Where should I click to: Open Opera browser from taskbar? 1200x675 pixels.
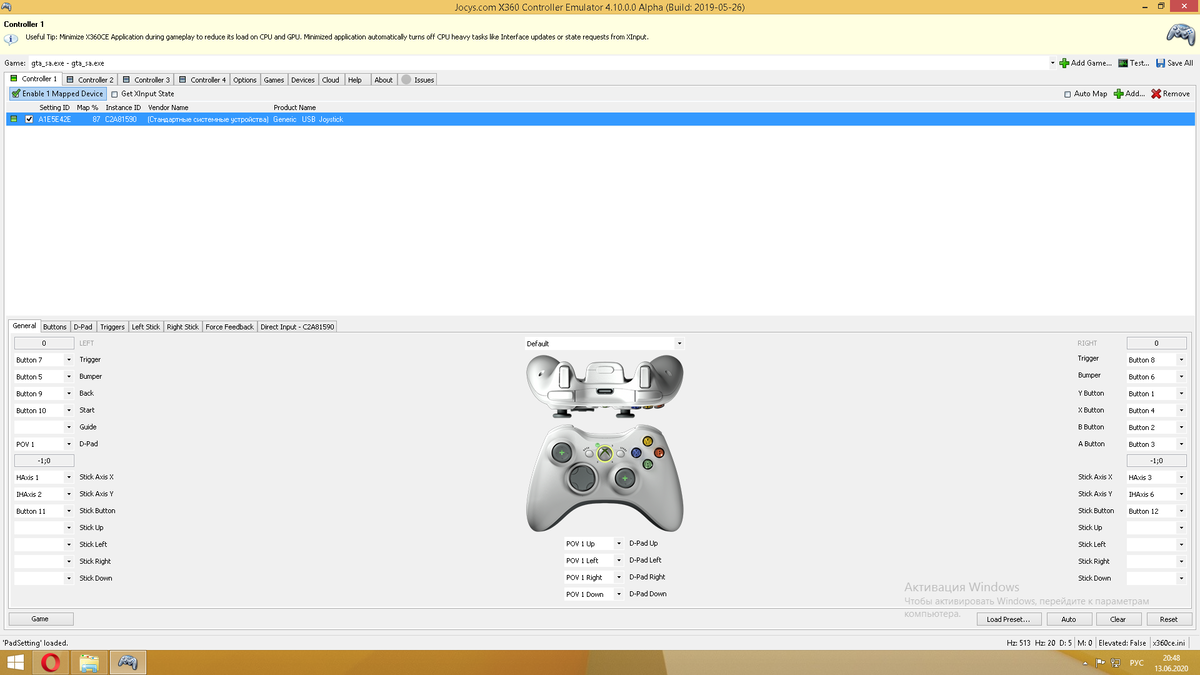(50, 662)
